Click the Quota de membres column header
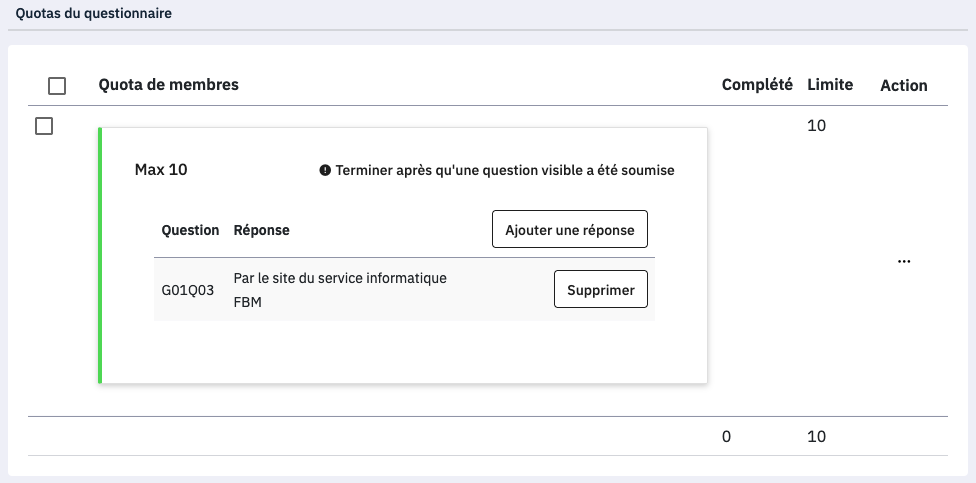The height and width of the screenshot is (483, 976). point(169,85)
